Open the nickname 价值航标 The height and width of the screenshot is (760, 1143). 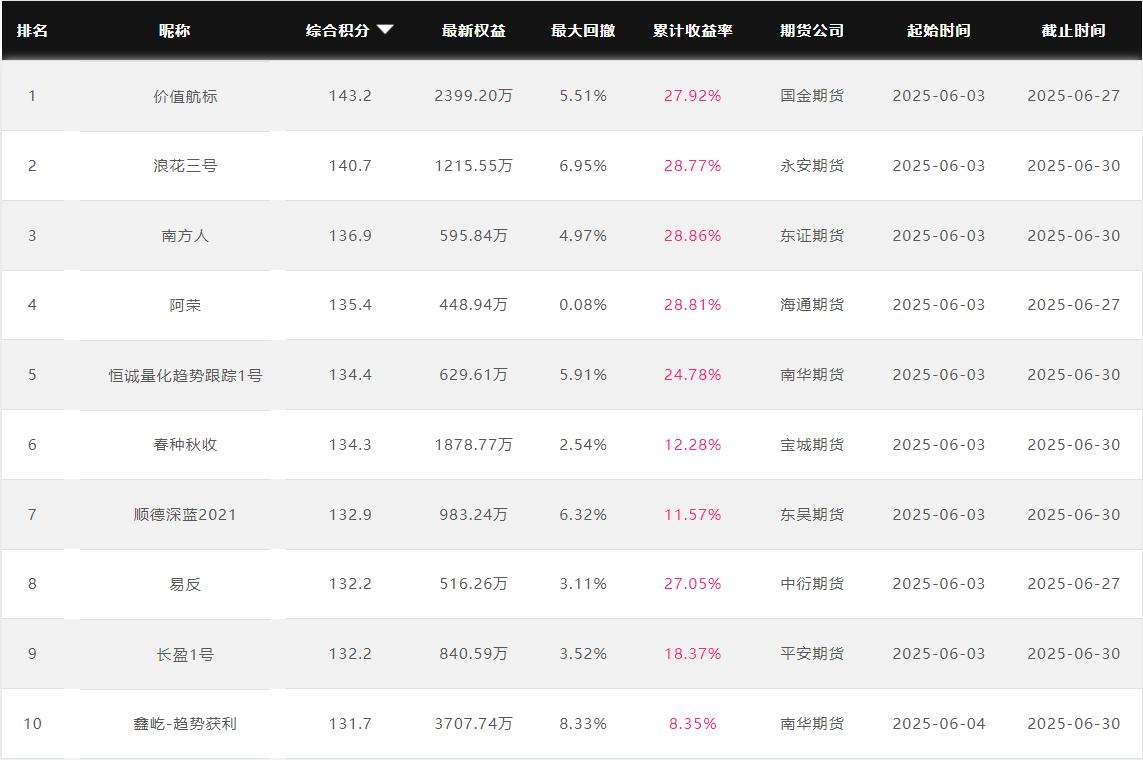tap(185, 96)
